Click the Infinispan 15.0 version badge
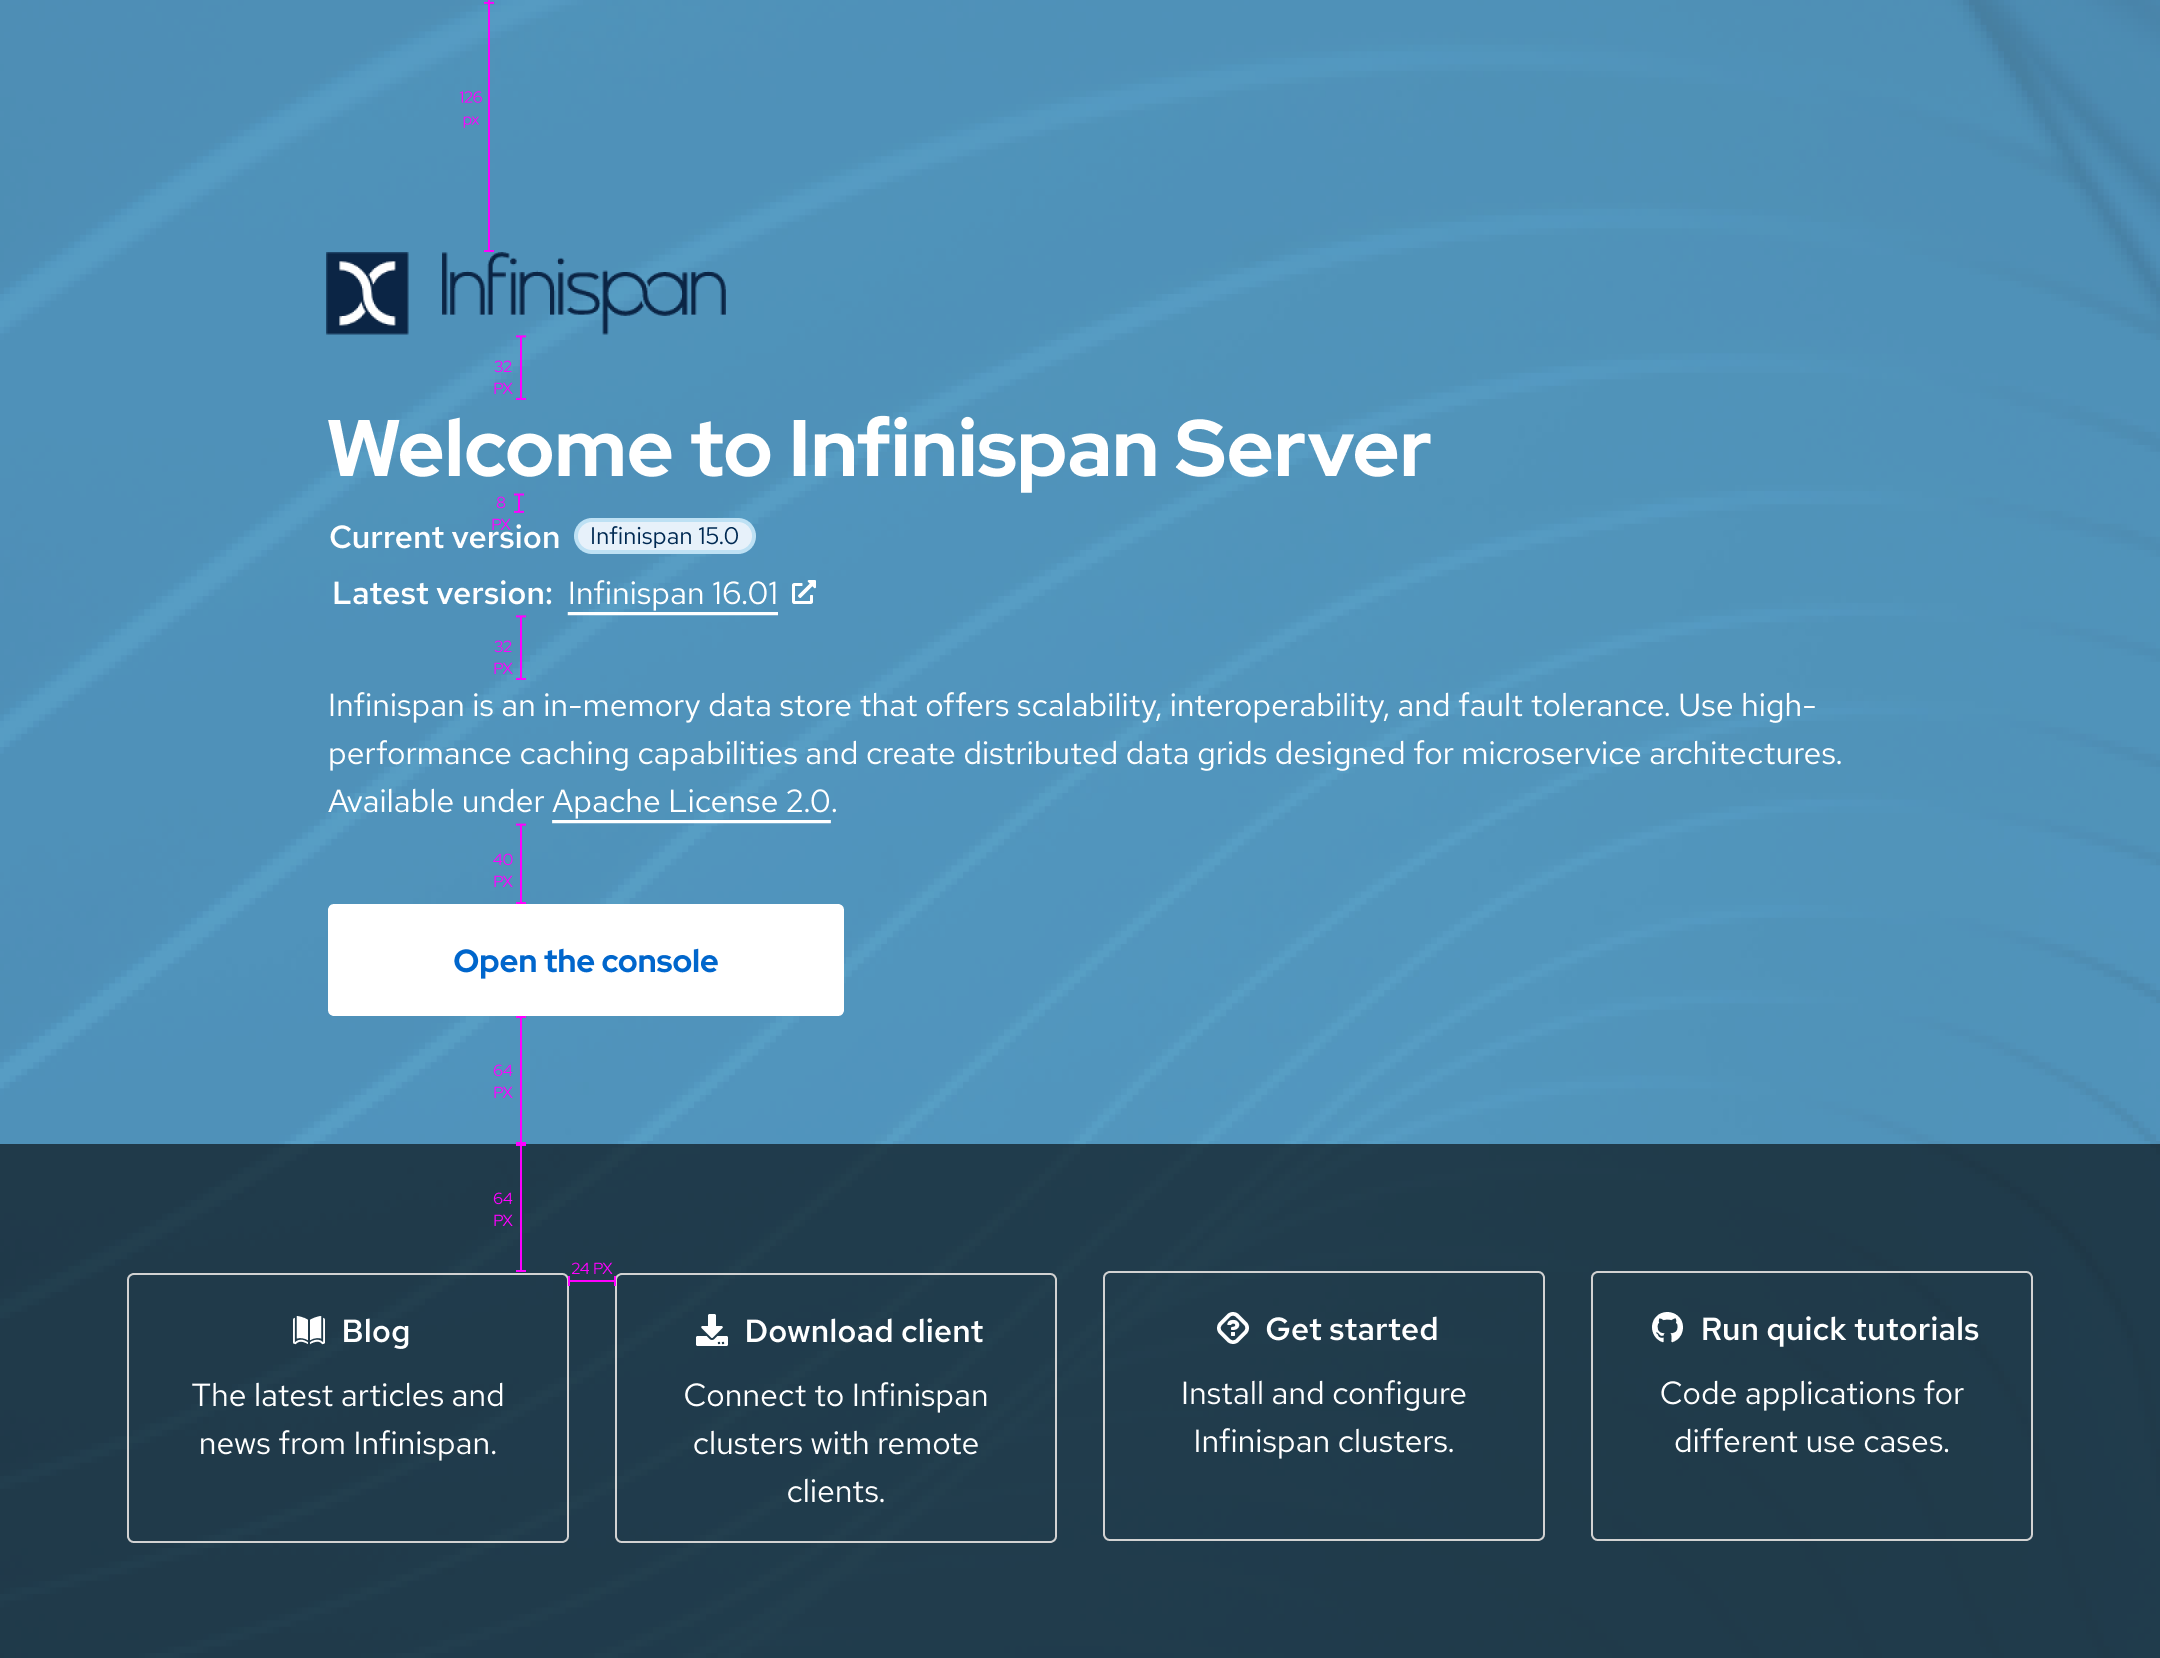Image resolution: width=2160 pixels, height=1658 pixels. pos(664,536)
